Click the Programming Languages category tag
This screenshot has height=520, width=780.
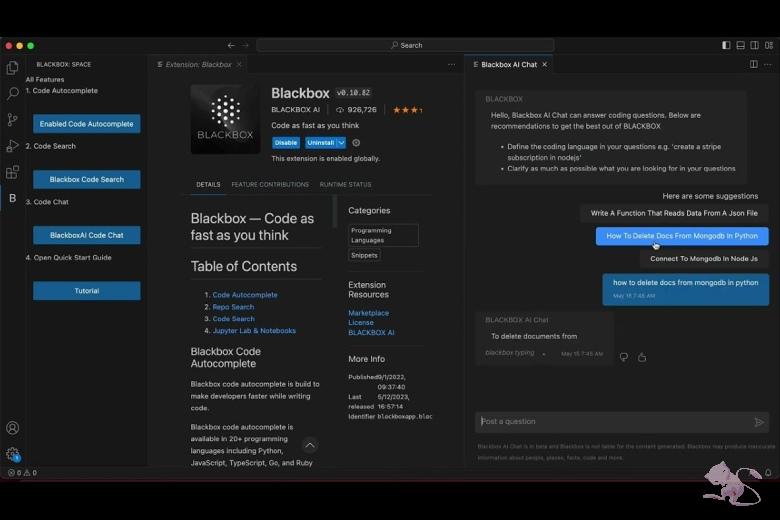click(383, 235)
